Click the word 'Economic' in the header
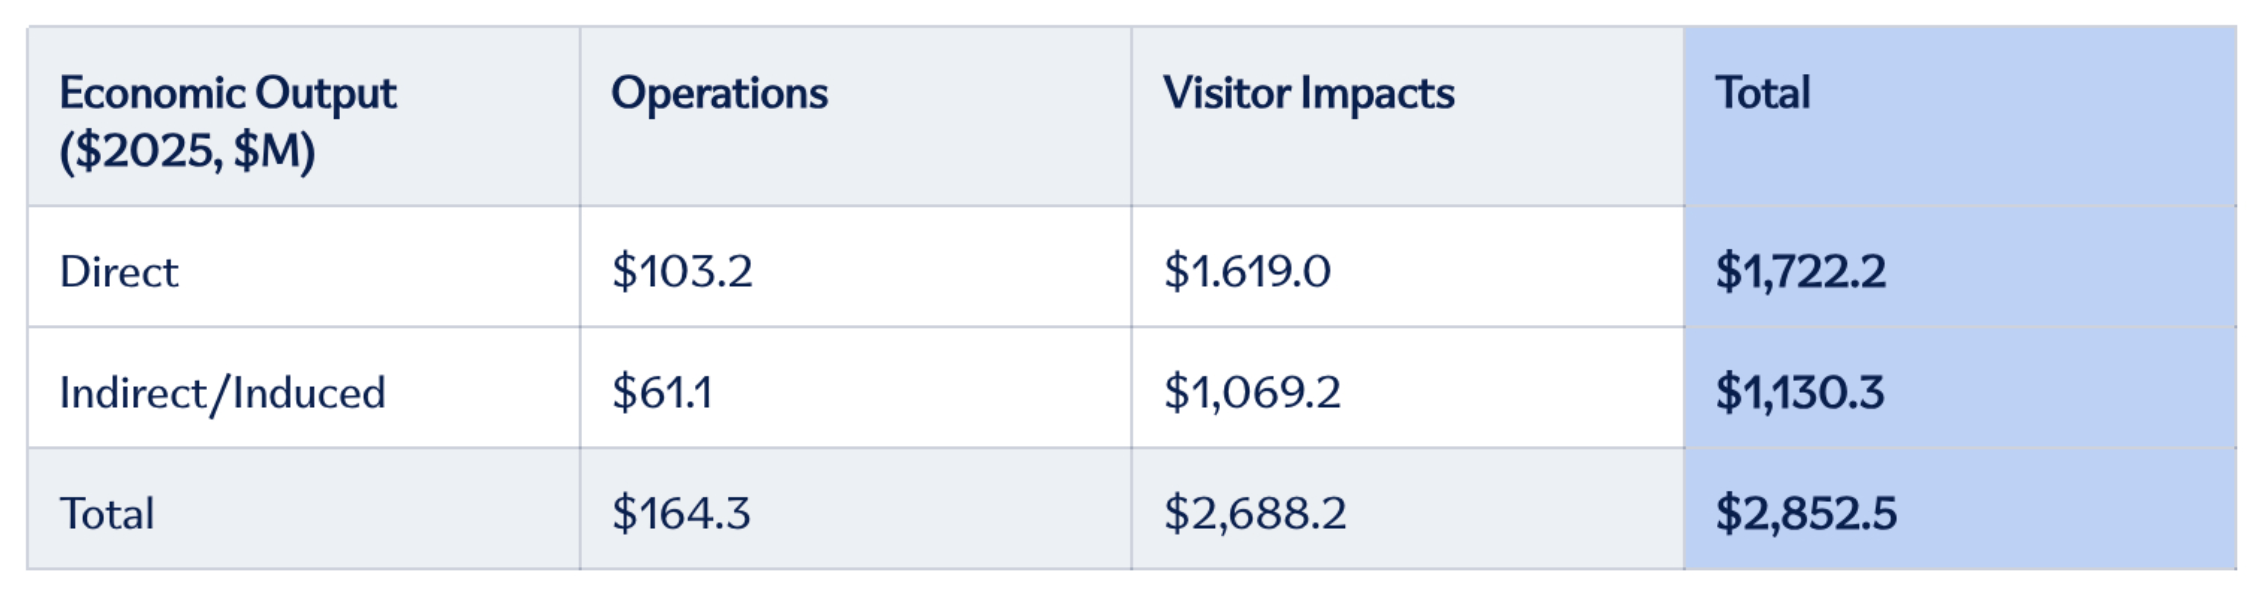Viewport: 2258px width, 596px height. (151, 93)
